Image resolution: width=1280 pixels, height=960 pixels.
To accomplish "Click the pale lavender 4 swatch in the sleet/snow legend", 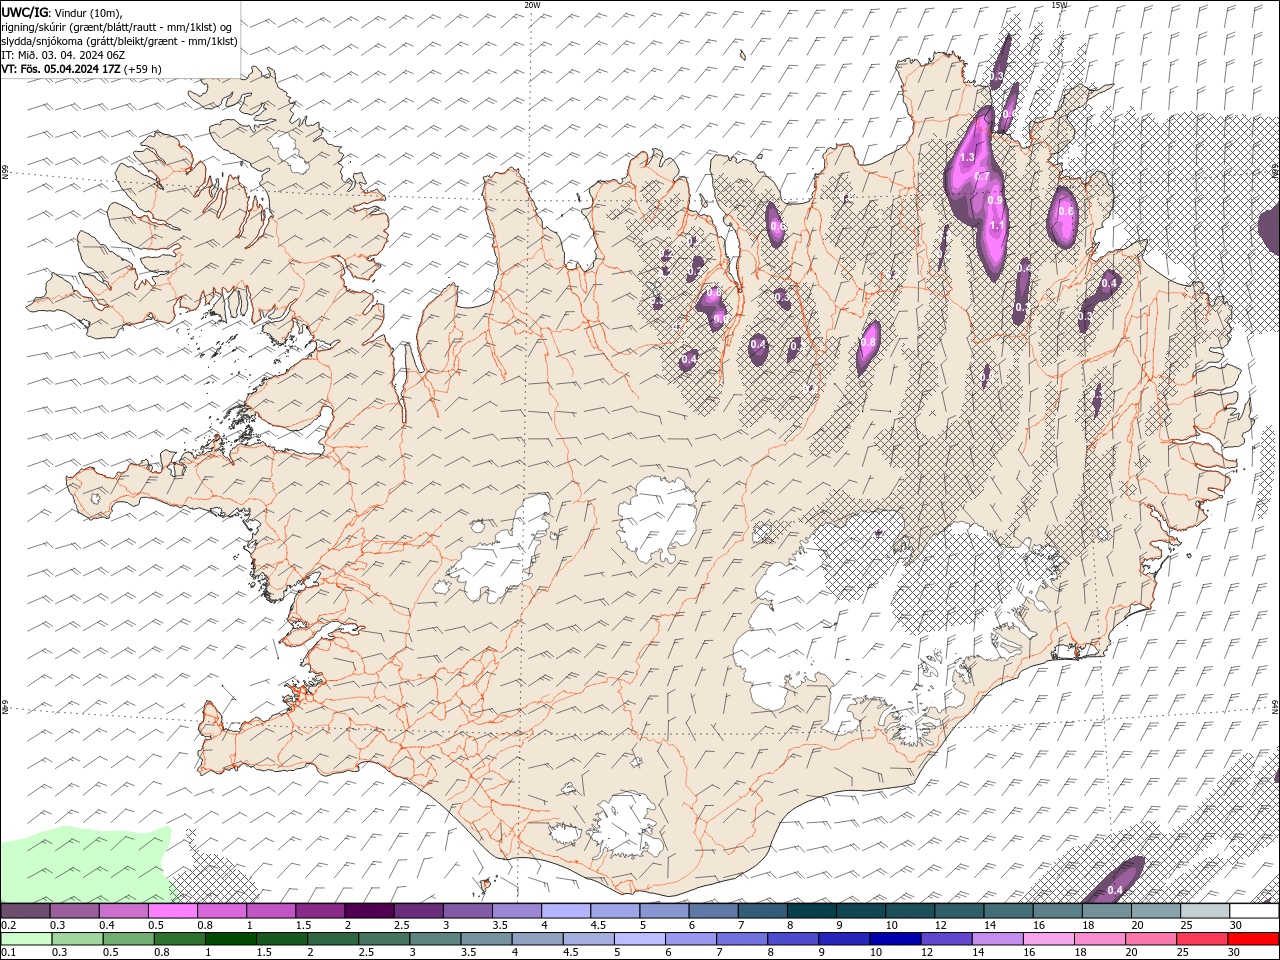I will pos(564,911).
